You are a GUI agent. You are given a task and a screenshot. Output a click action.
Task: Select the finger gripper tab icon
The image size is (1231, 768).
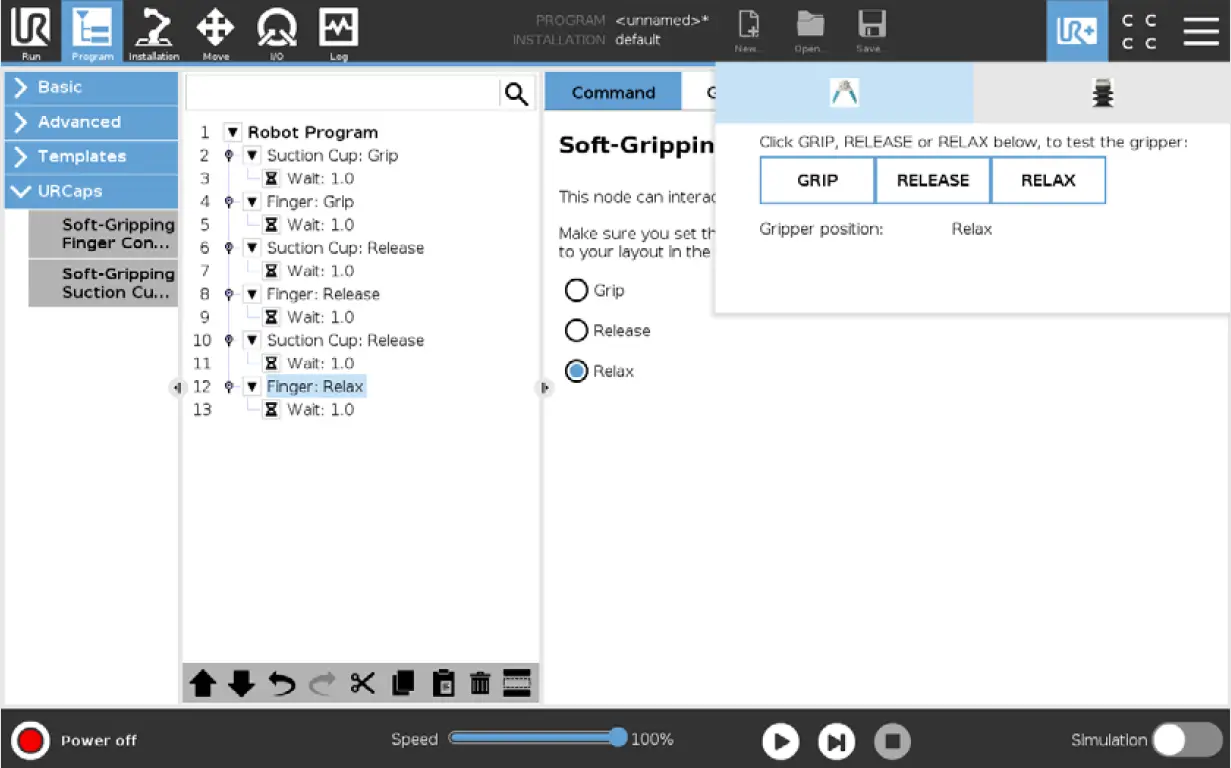(x=844, y=94)
